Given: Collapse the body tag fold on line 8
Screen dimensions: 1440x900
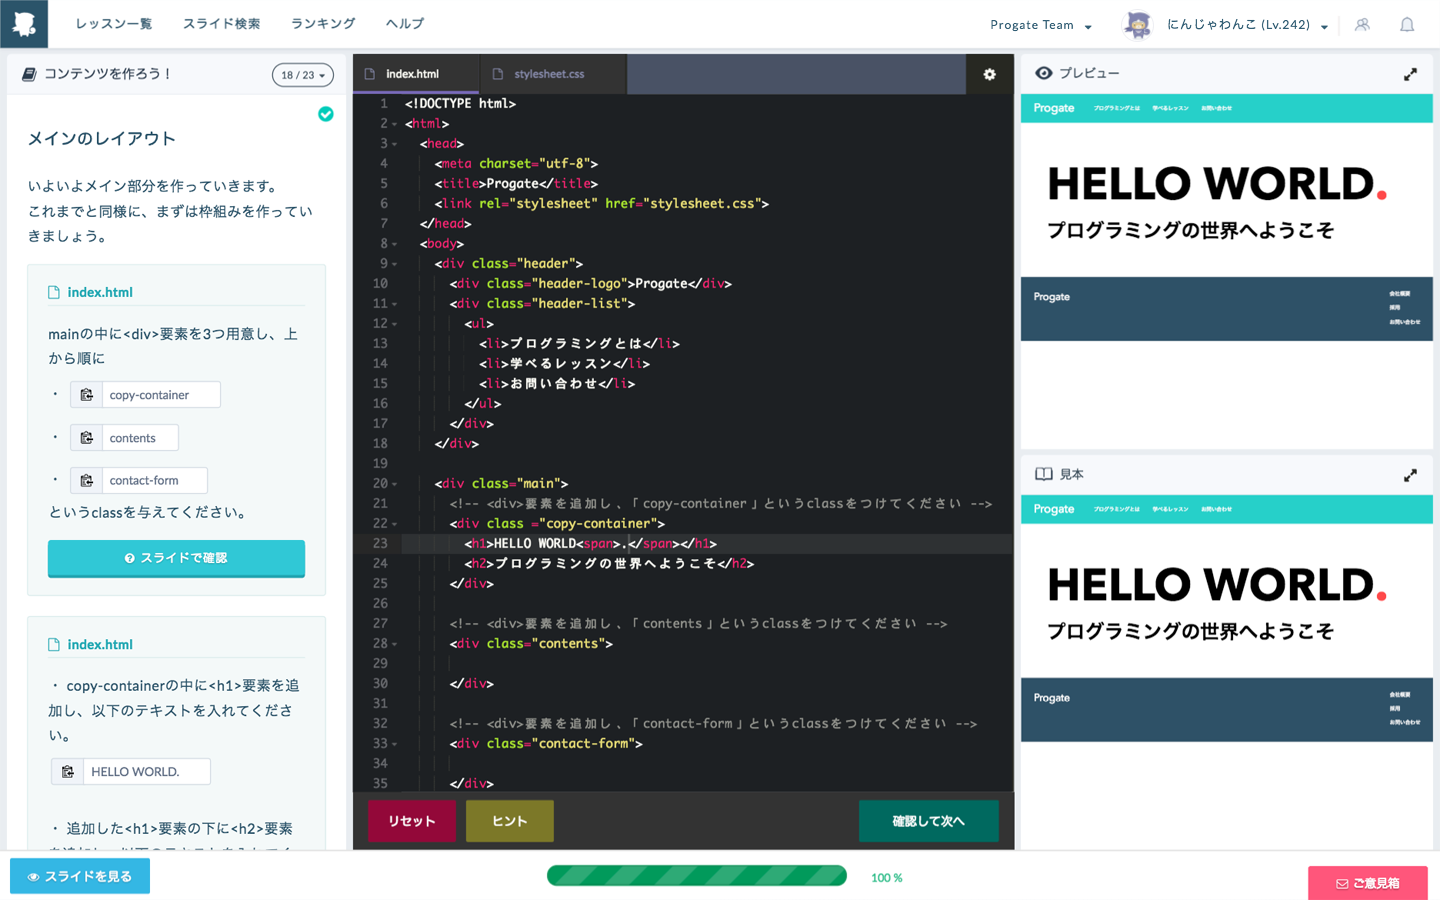Looking at the screenshot, I should 395,244.
